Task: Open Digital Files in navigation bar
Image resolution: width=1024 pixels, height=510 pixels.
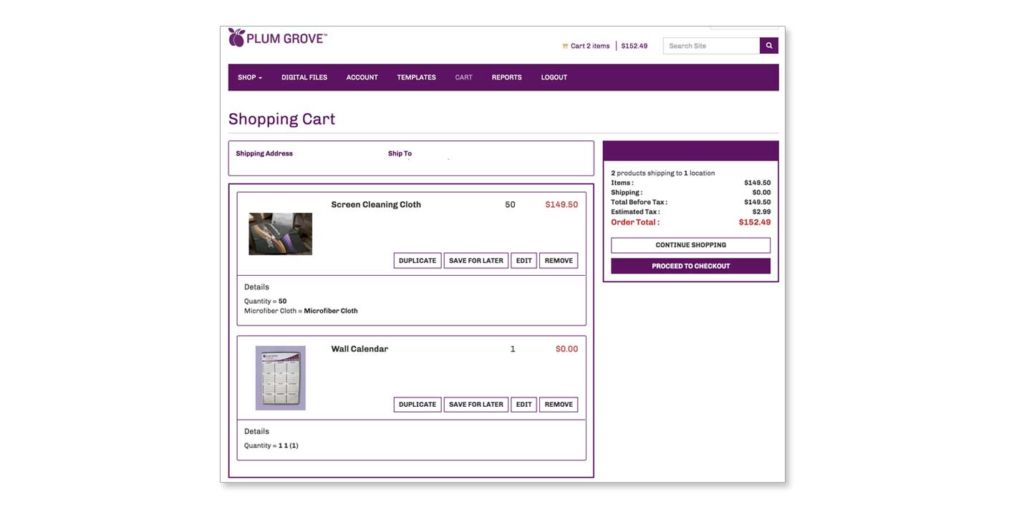Action: point(304,78)
